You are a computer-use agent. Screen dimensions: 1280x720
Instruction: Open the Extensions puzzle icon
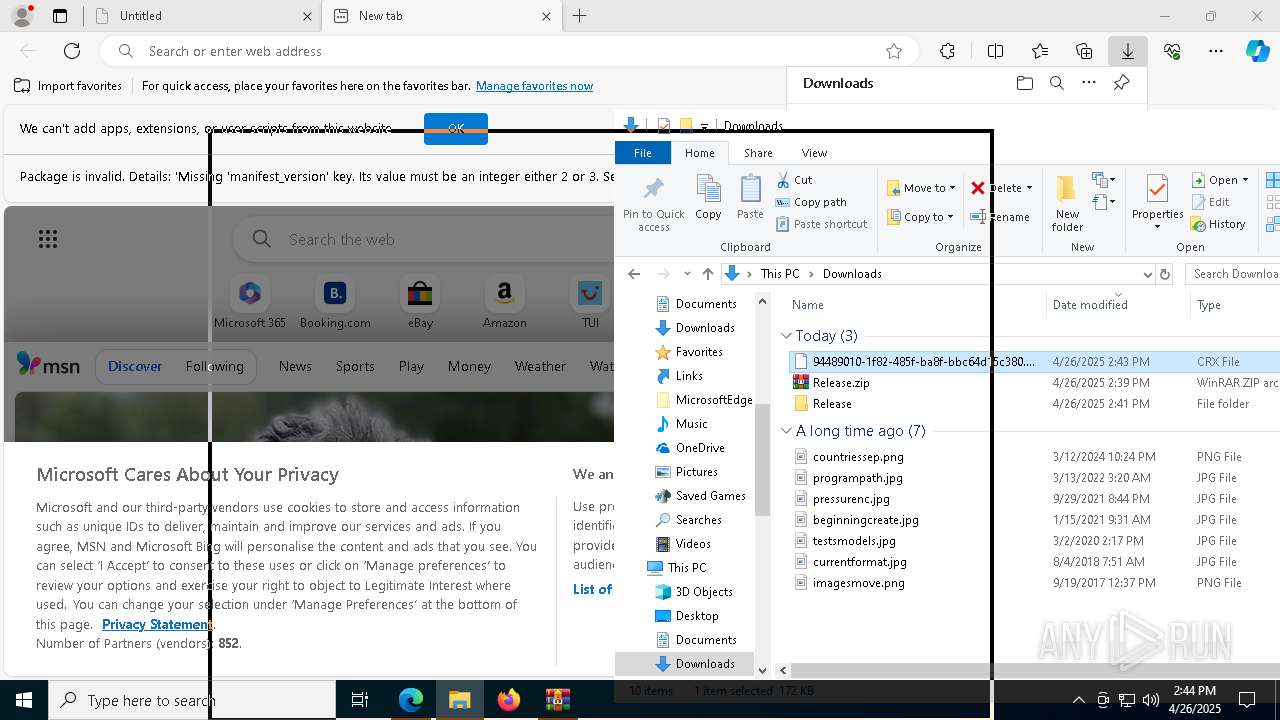947,51
